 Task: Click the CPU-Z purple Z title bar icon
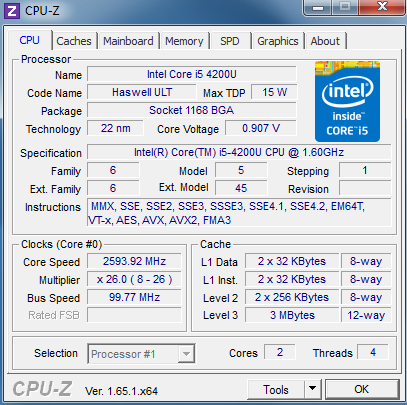tap(12, 11)
